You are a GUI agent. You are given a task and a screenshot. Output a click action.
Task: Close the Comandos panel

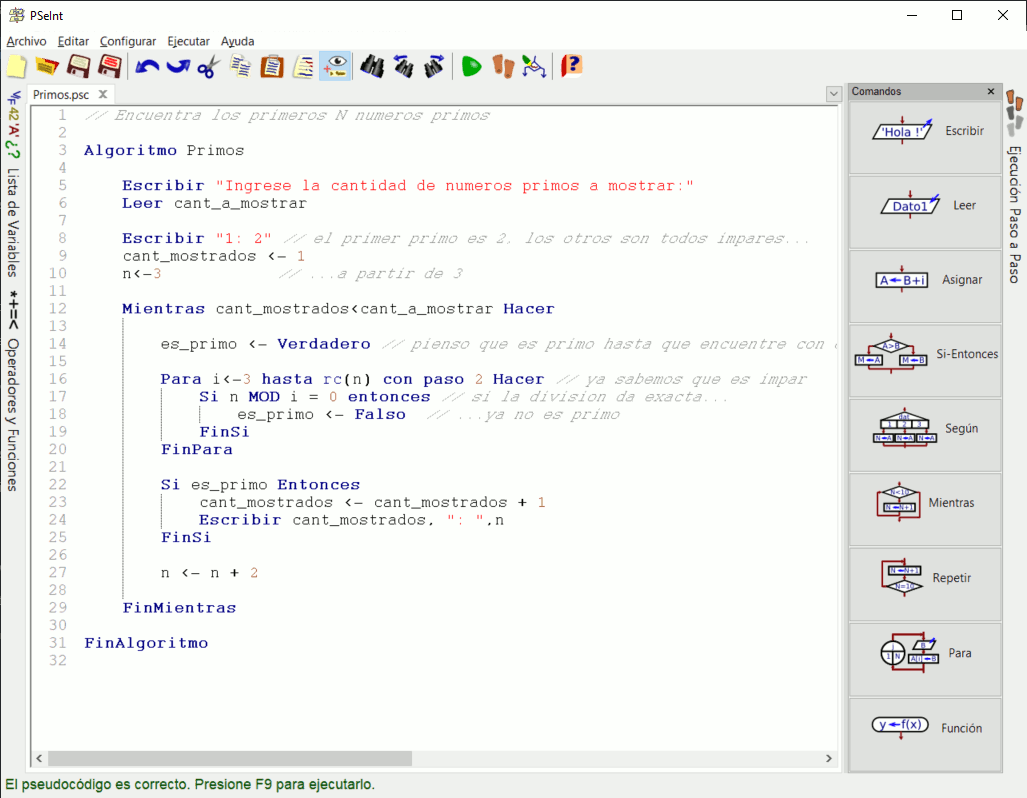point(991,92)
